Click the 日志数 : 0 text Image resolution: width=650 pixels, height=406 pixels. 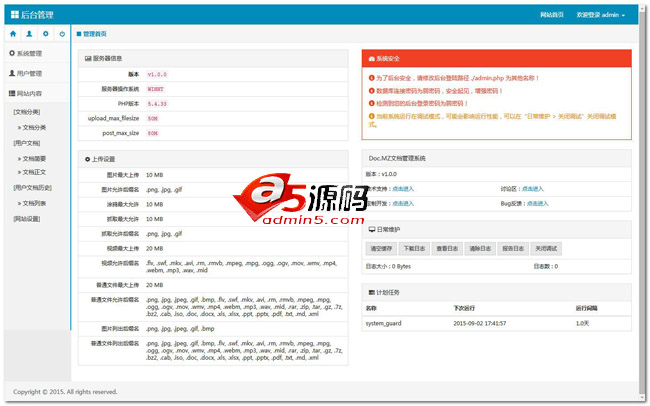[546, 267]
